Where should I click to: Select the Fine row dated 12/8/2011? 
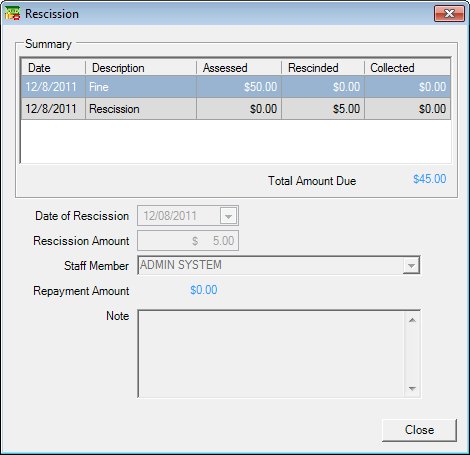(236, 87)
